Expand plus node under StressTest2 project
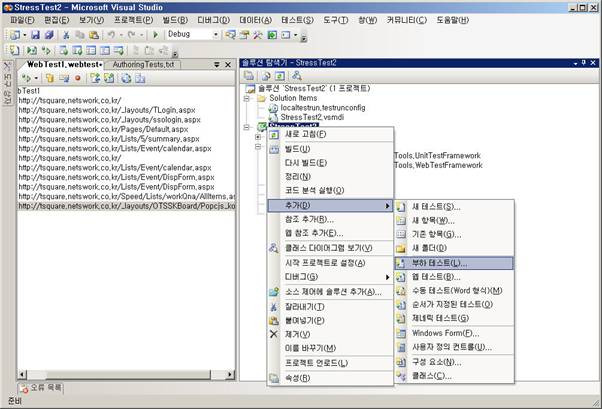 (258, 137)
